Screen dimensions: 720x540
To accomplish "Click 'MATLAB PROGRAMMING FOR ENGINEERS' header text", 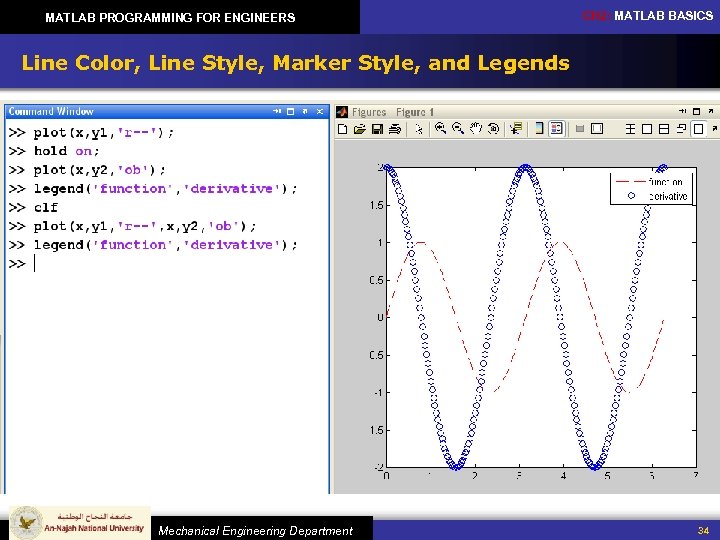I will coord(170,18).
